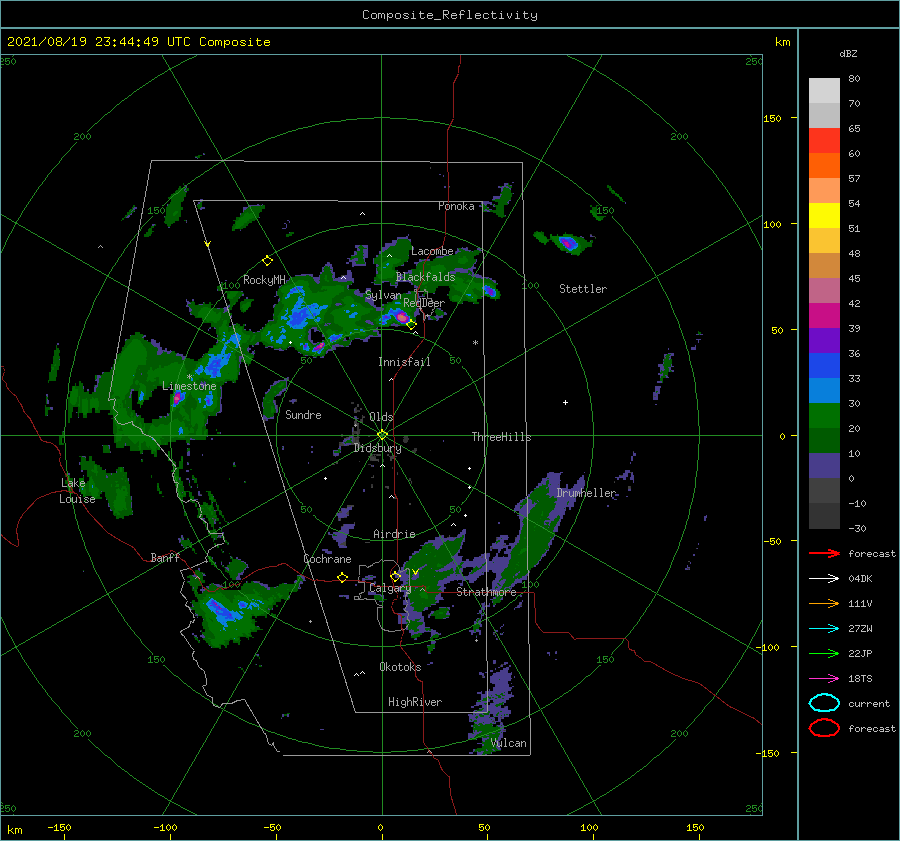Click the yellow diamond marker below Cochrane
The height and width of the screenshot is (841, 900).
[342, 577]
